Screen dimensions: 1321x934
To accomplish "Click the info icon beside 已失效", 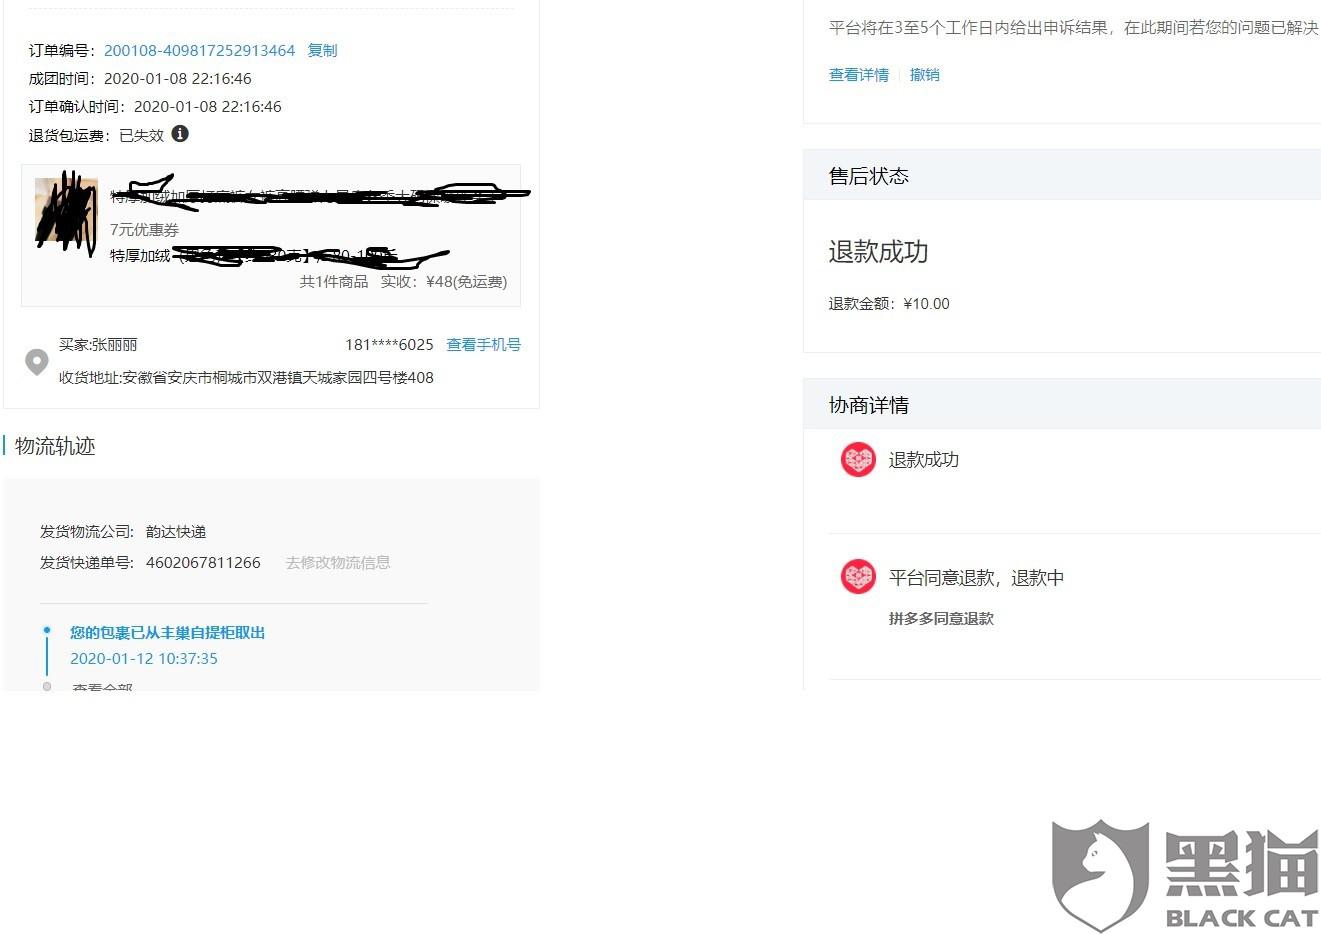I will 180,134.
